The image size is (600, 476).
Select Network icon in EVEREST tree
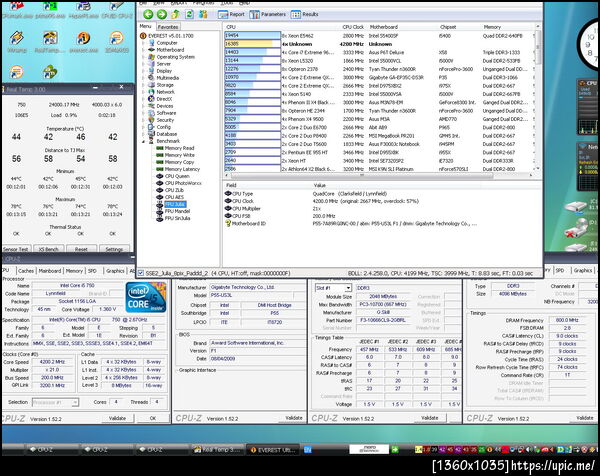point(151,92)
